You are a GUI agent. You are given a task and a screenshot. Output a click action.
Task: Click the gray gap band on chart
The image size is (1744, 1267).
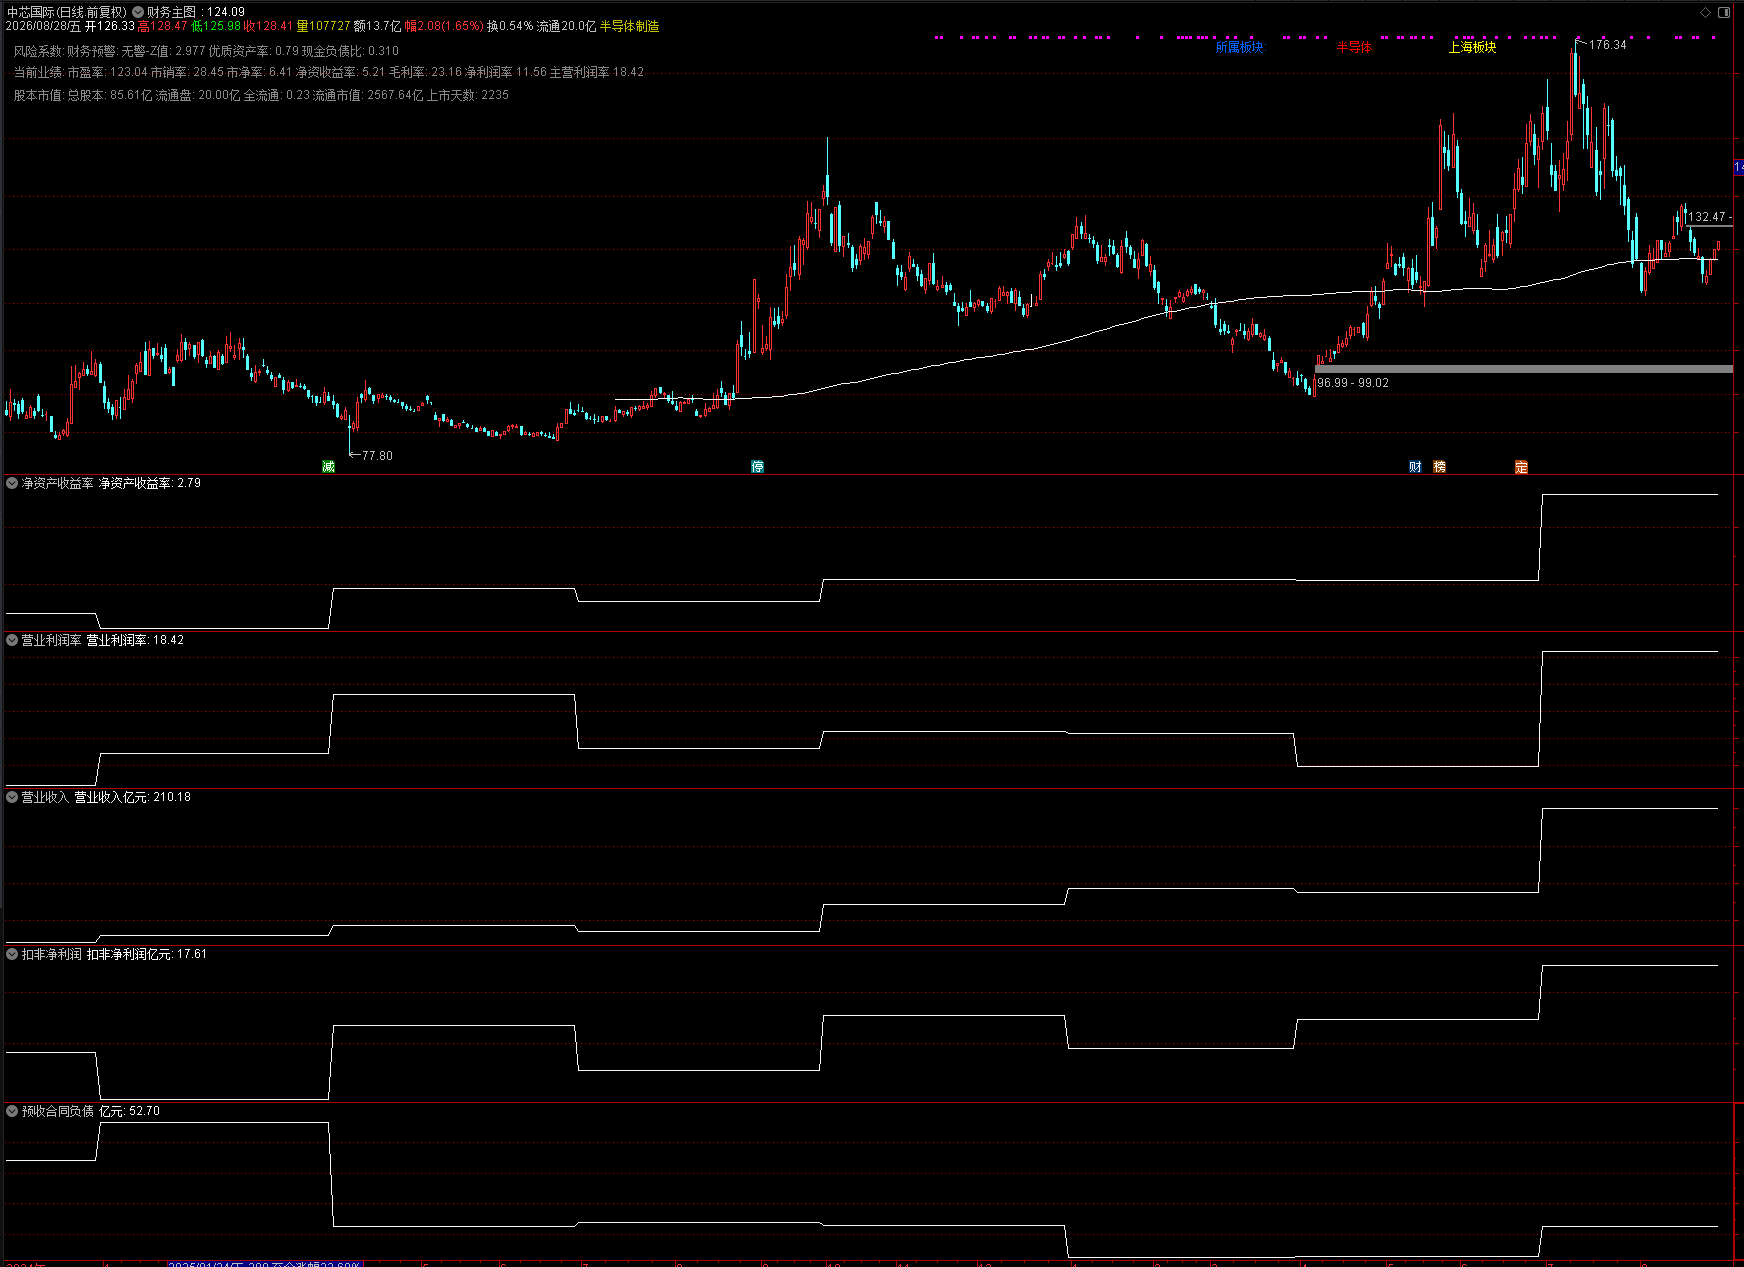(1524, 369)
